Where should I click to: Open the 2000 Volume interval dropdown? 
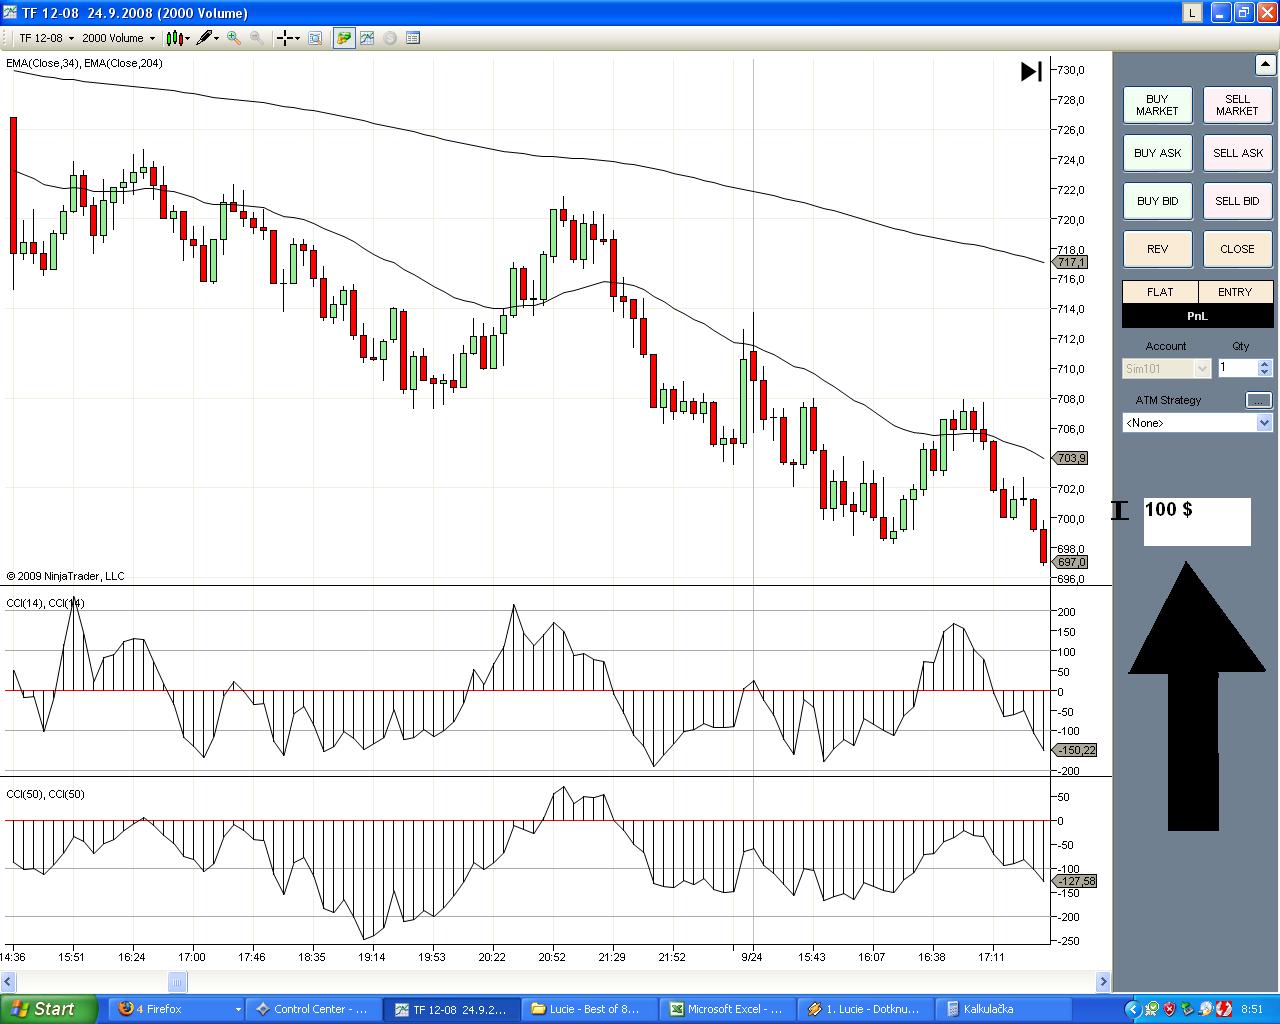[118, 38]
